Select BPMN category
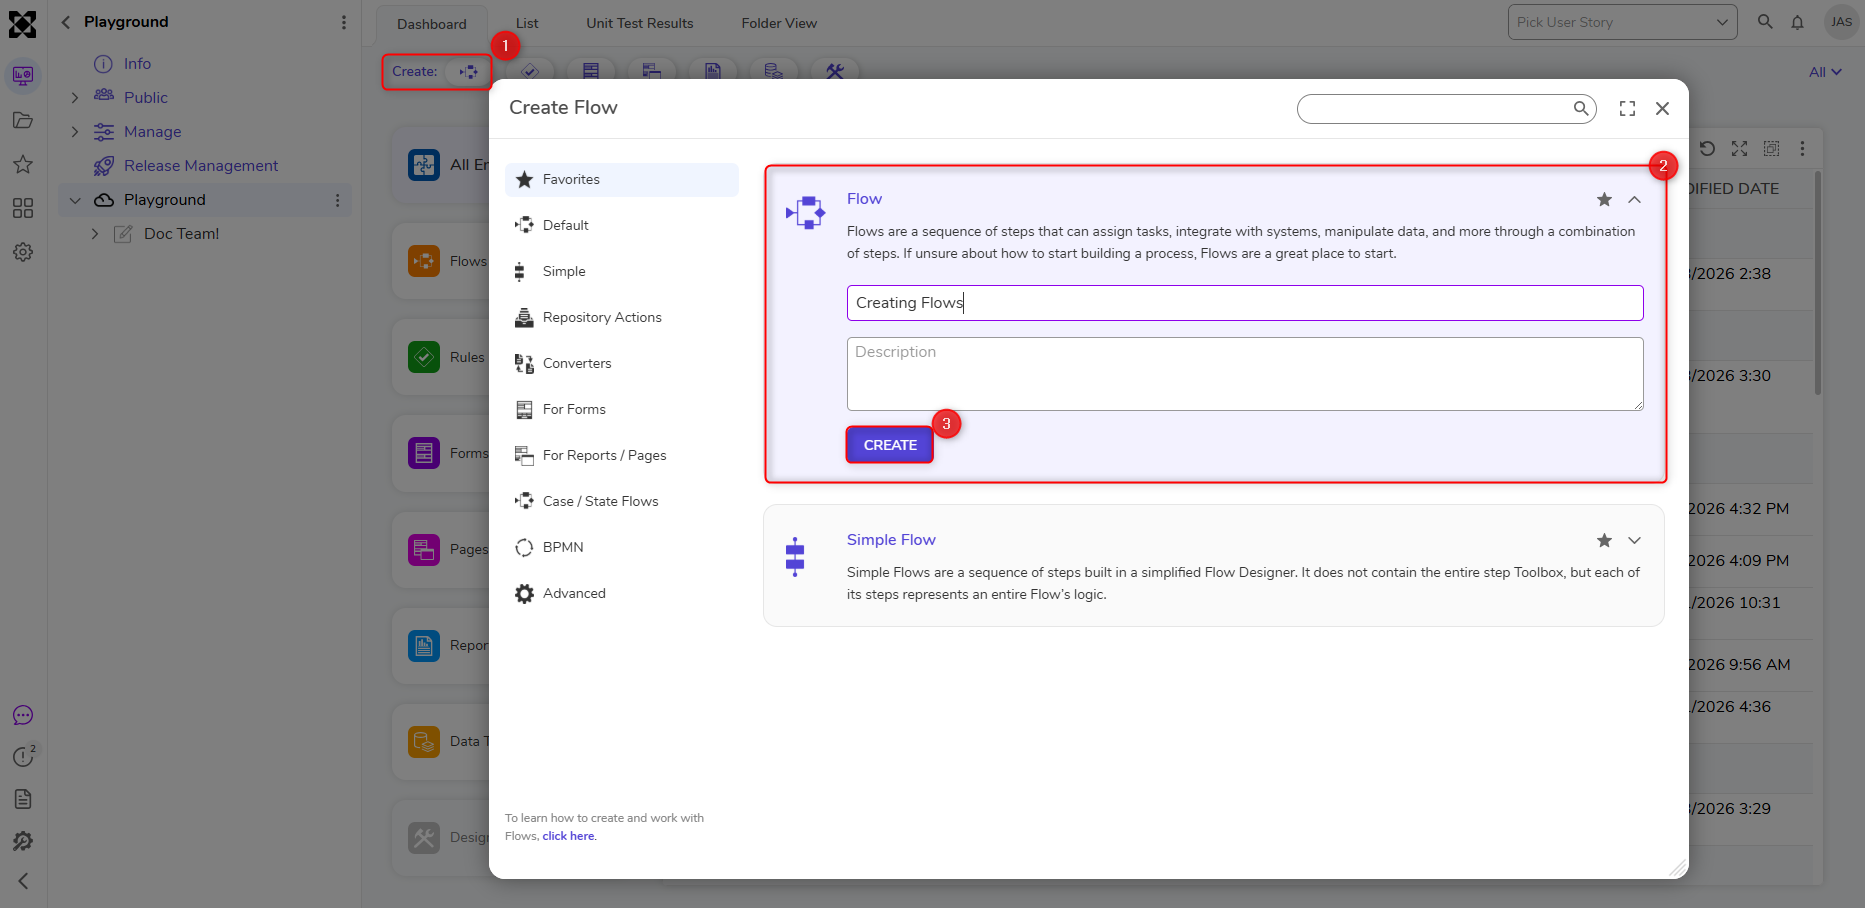 (622, 548)
